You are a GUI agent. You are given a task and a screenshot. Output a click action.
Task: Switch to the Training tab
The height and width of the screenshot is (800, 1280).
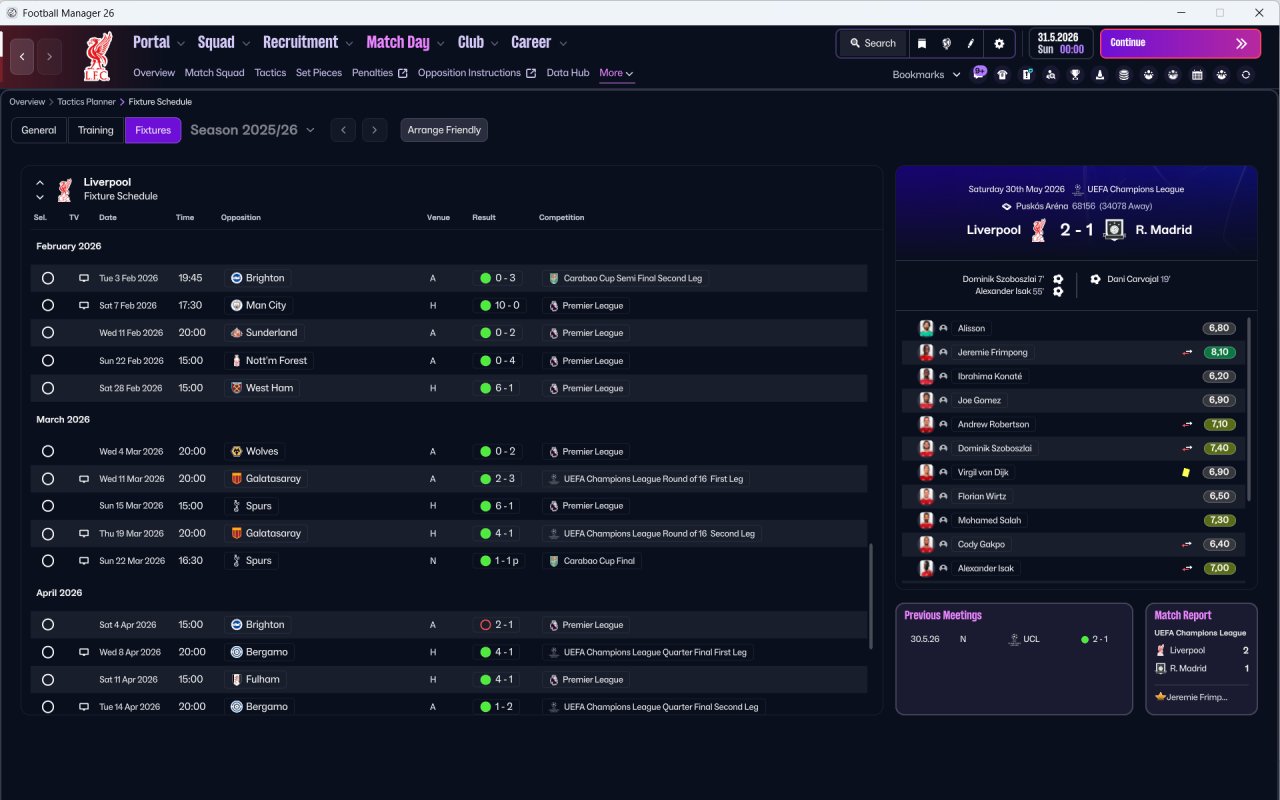[96, 130]
